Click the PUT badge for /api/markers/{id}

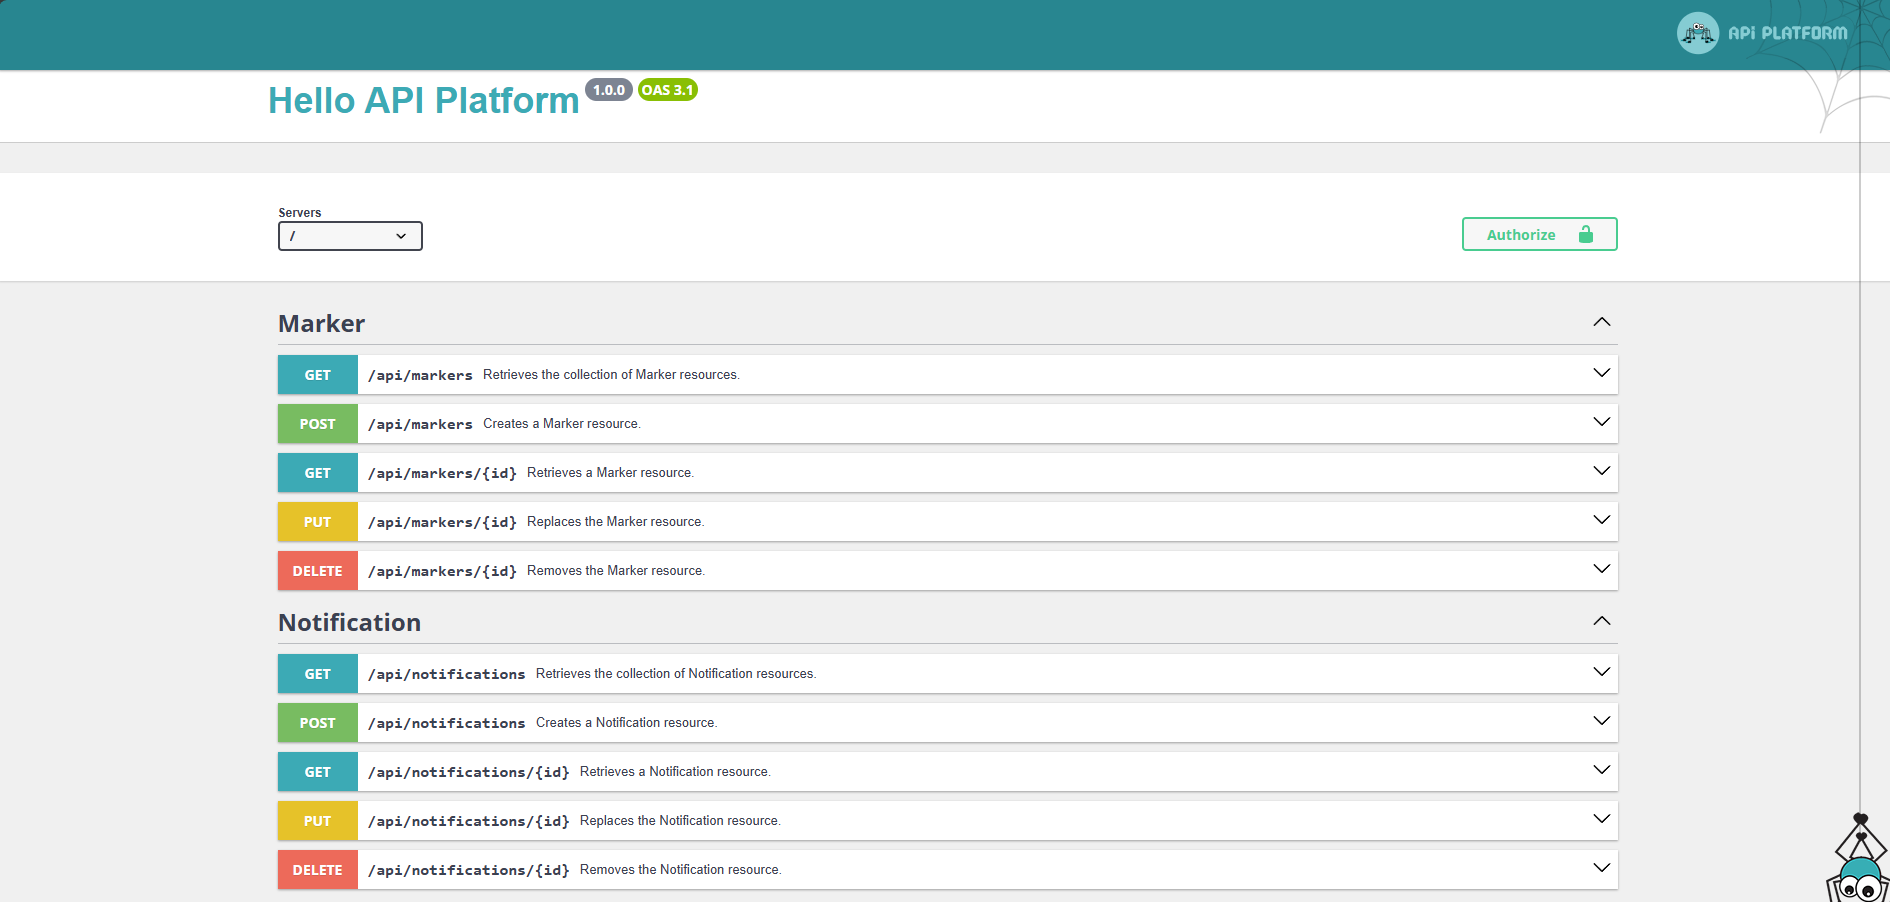[x=317, y=522]
